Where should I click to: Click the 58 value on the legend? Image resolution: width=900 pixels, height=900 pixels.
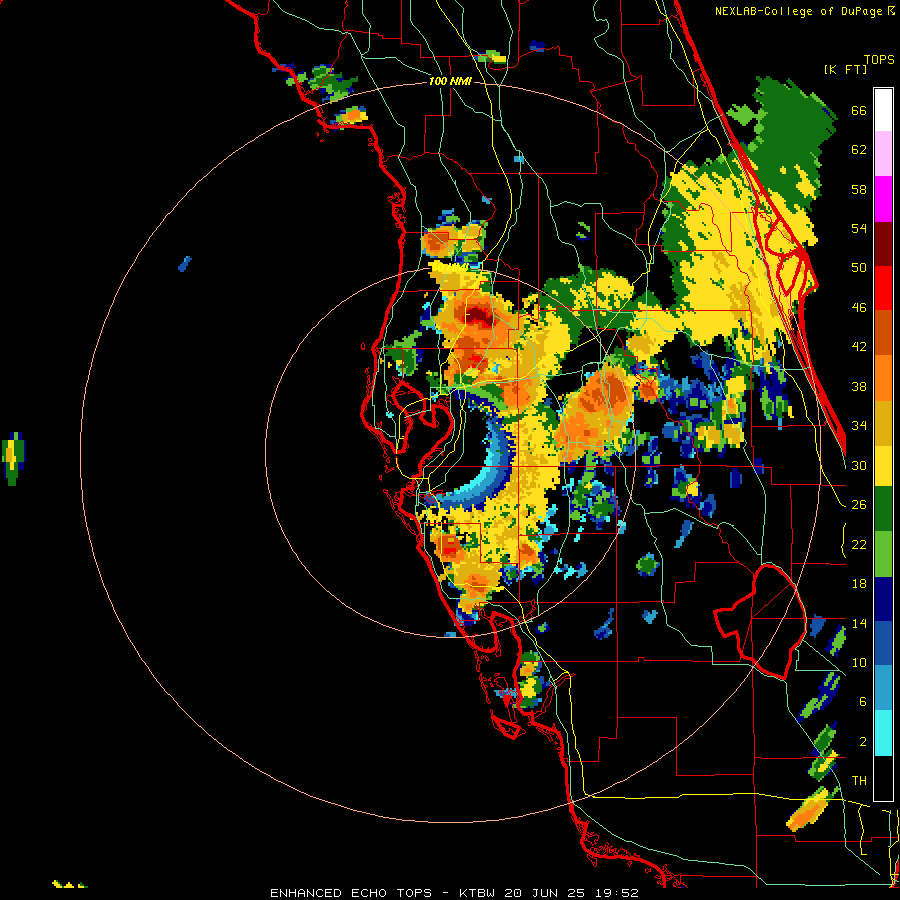click(859, 190)
